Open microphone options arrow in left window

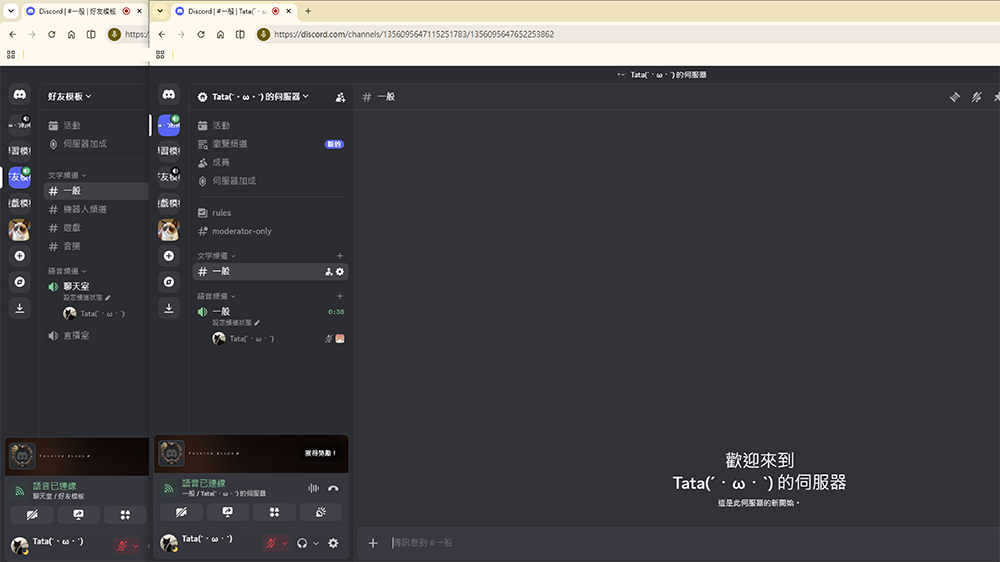135,546
